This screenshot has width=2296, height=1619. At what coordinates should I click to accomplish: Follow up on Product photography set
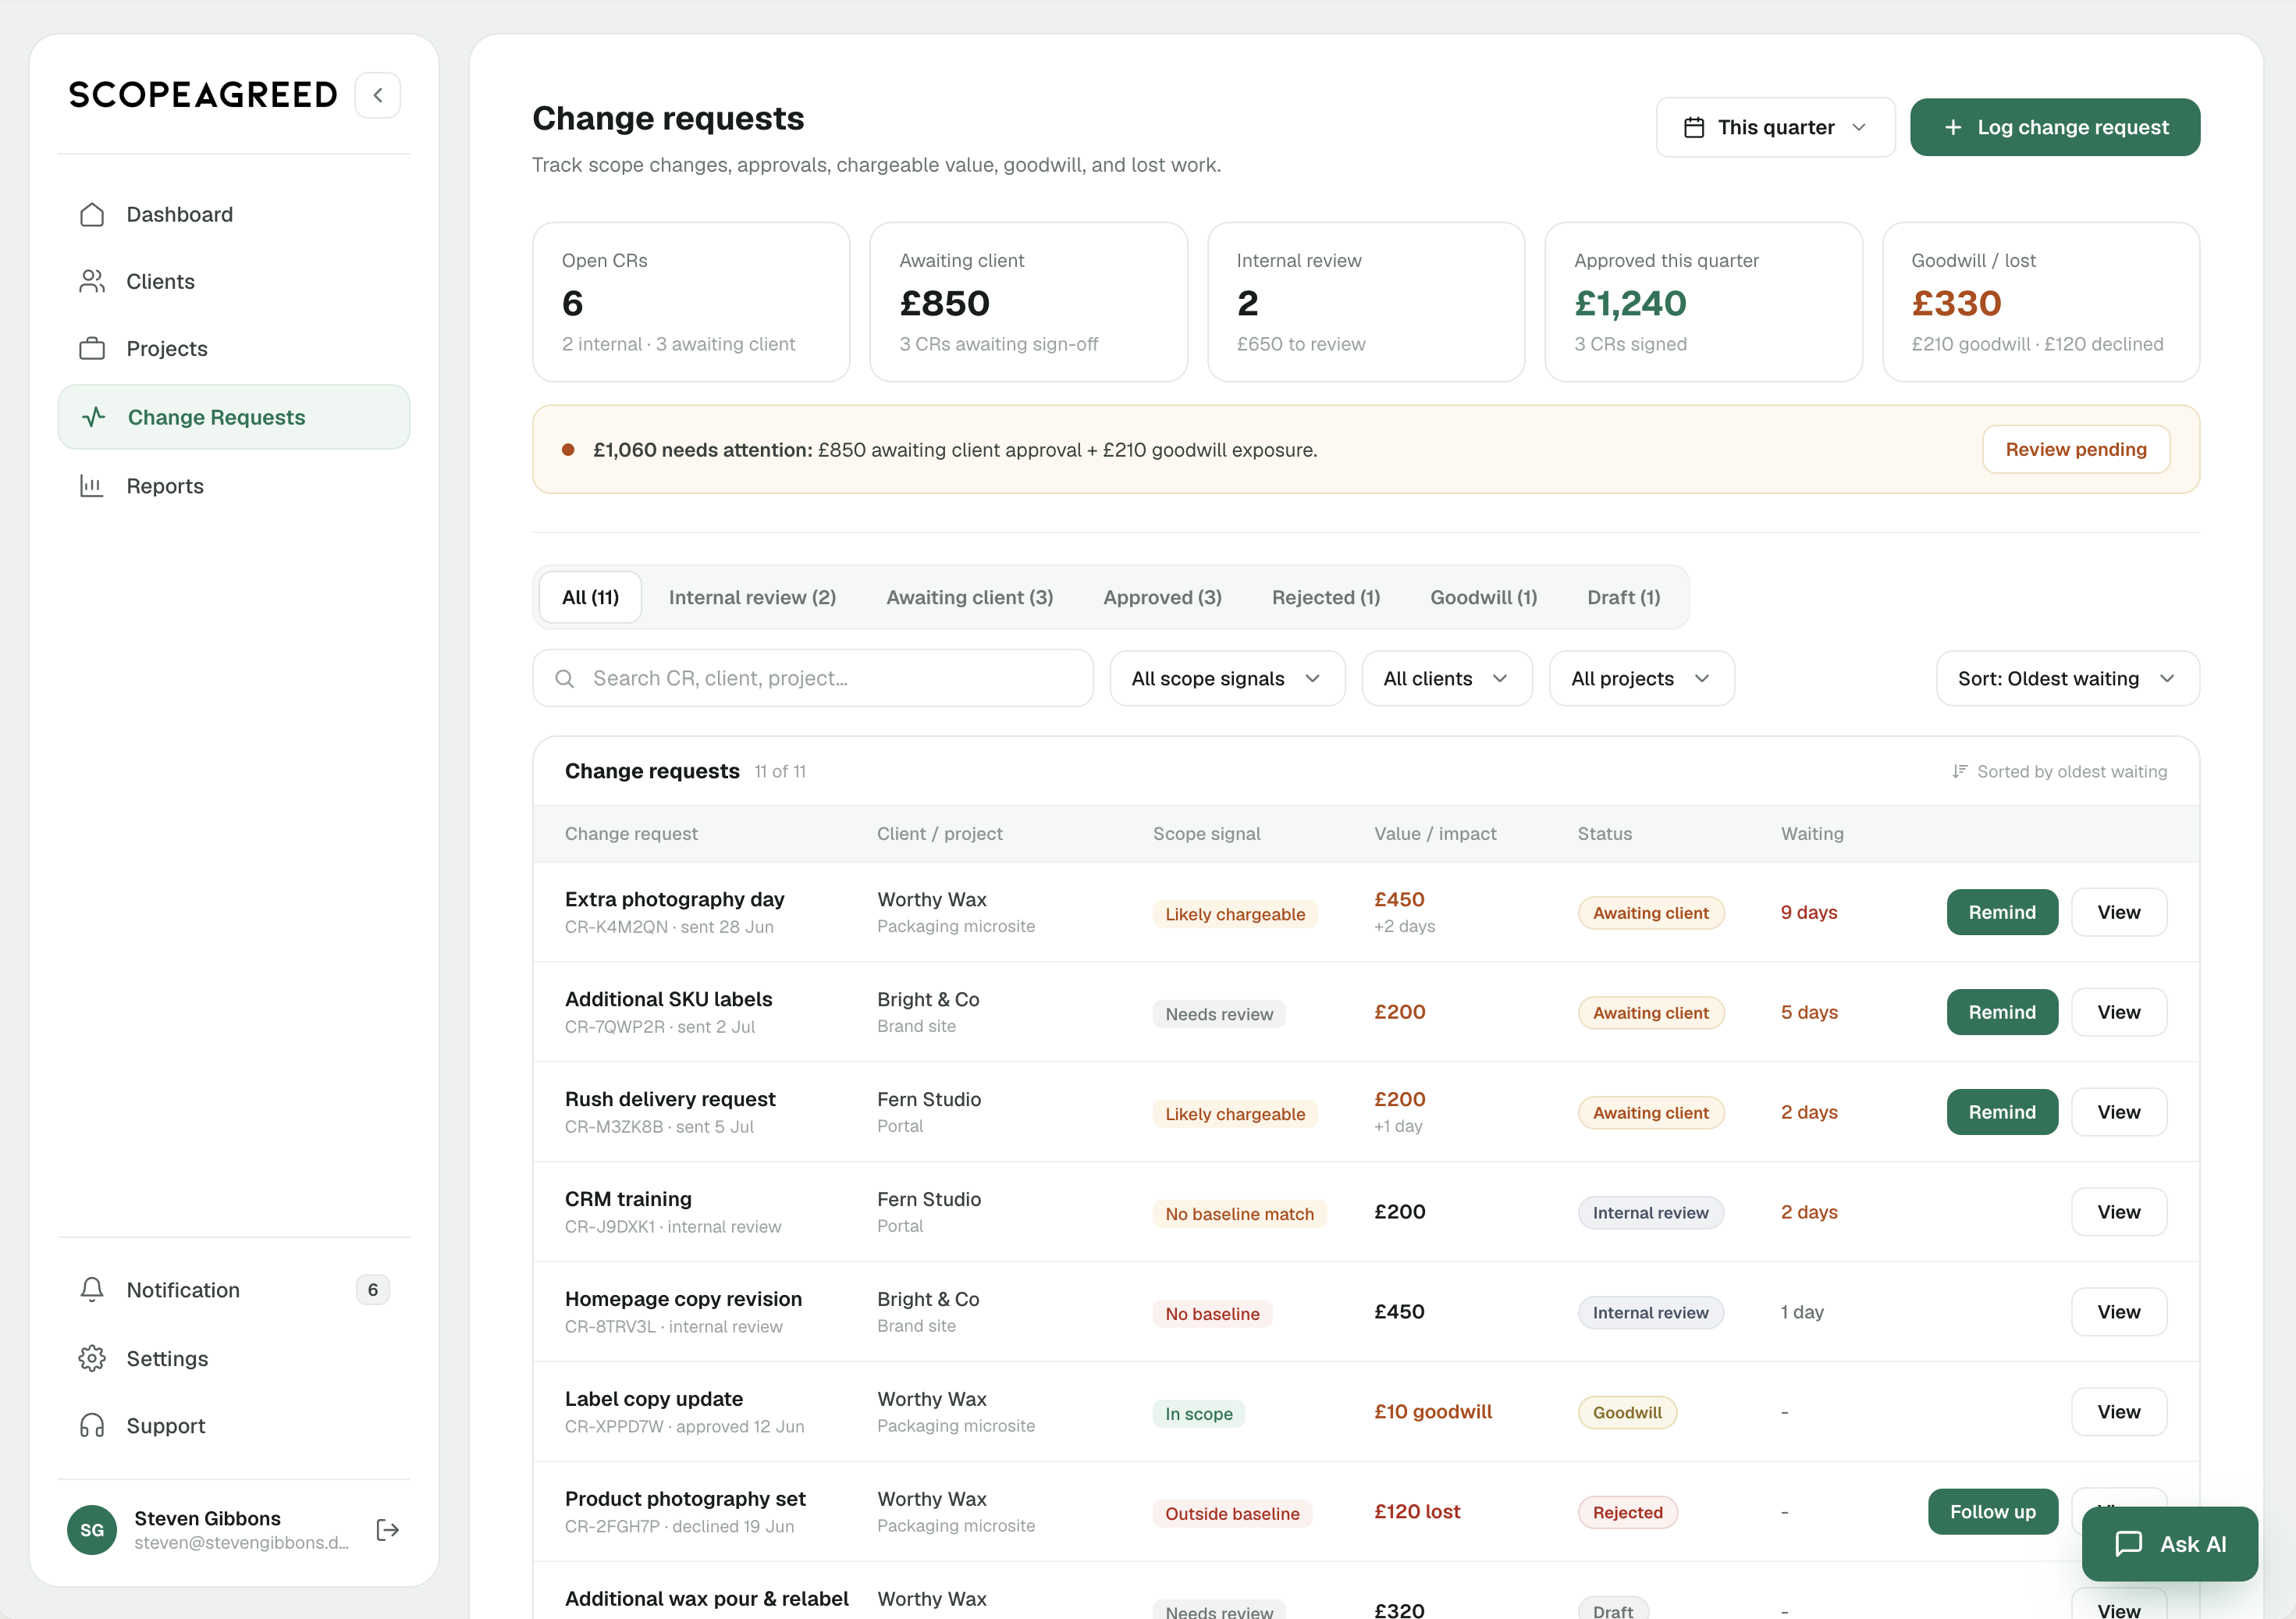click(1992, 1512)
